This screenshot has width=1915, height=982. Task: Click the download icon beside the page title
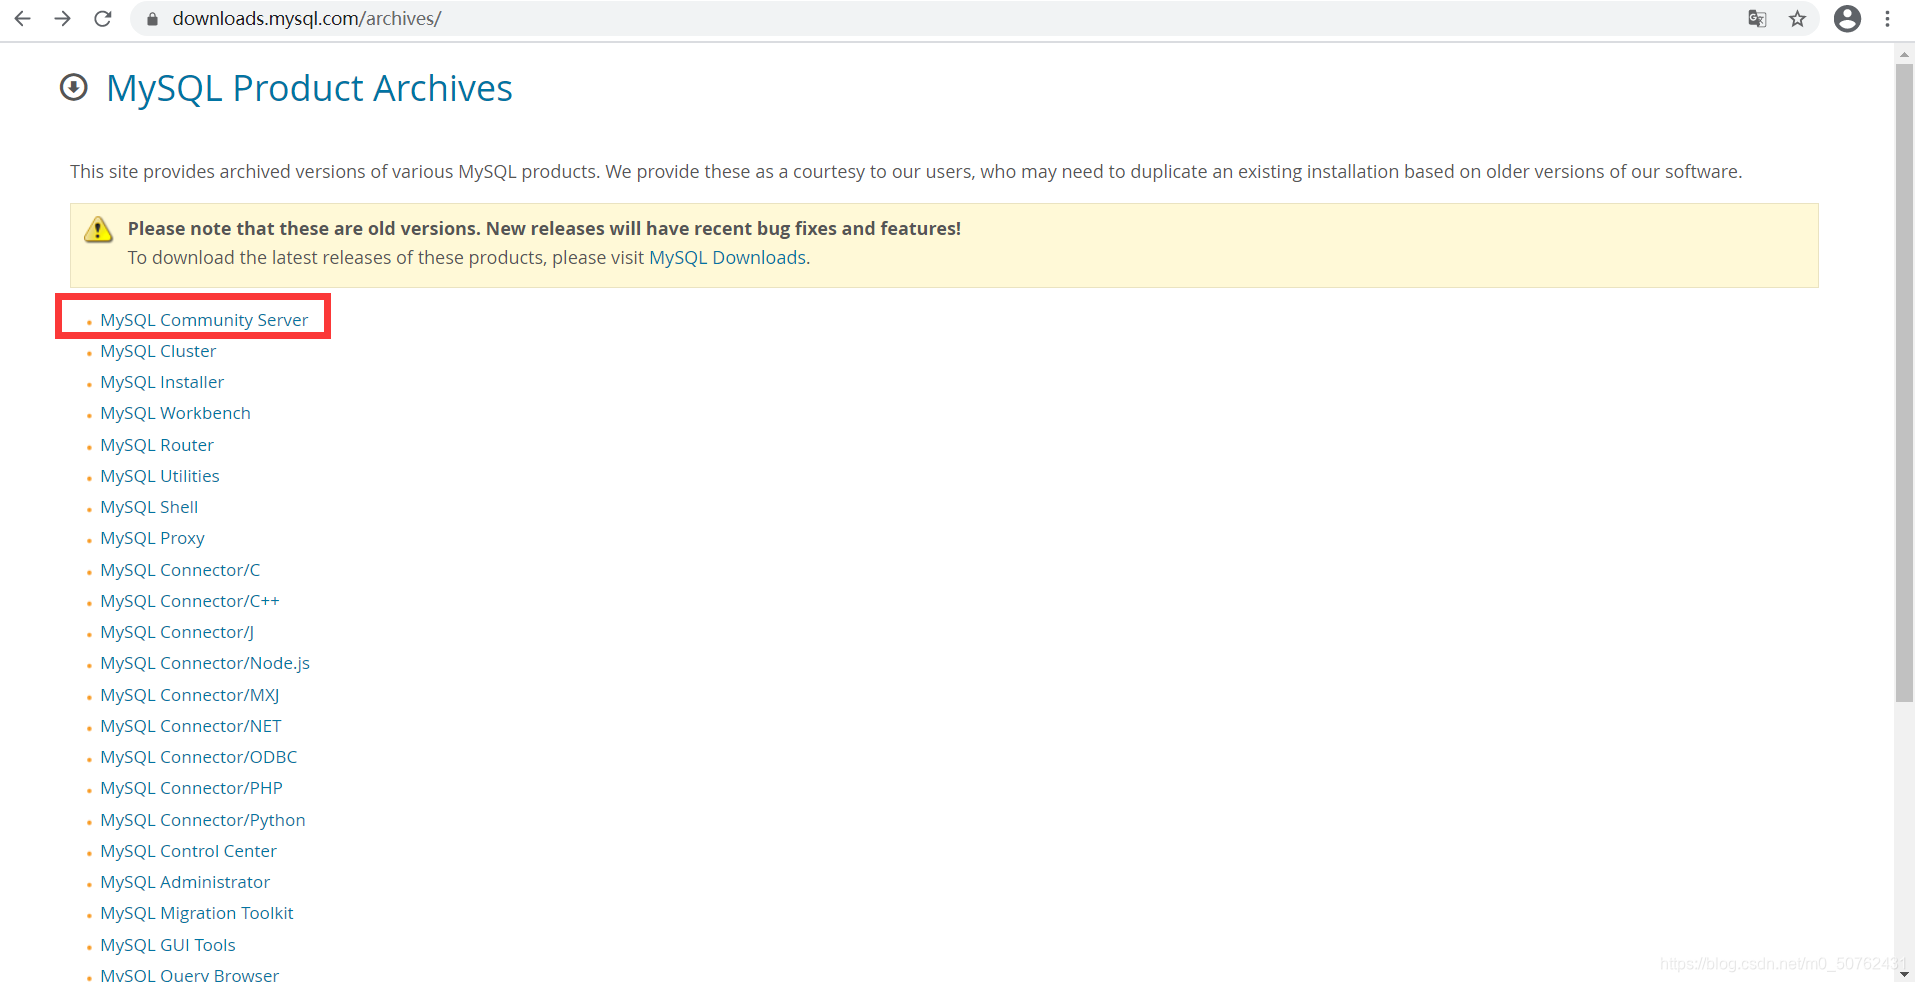tap(74, 88)
